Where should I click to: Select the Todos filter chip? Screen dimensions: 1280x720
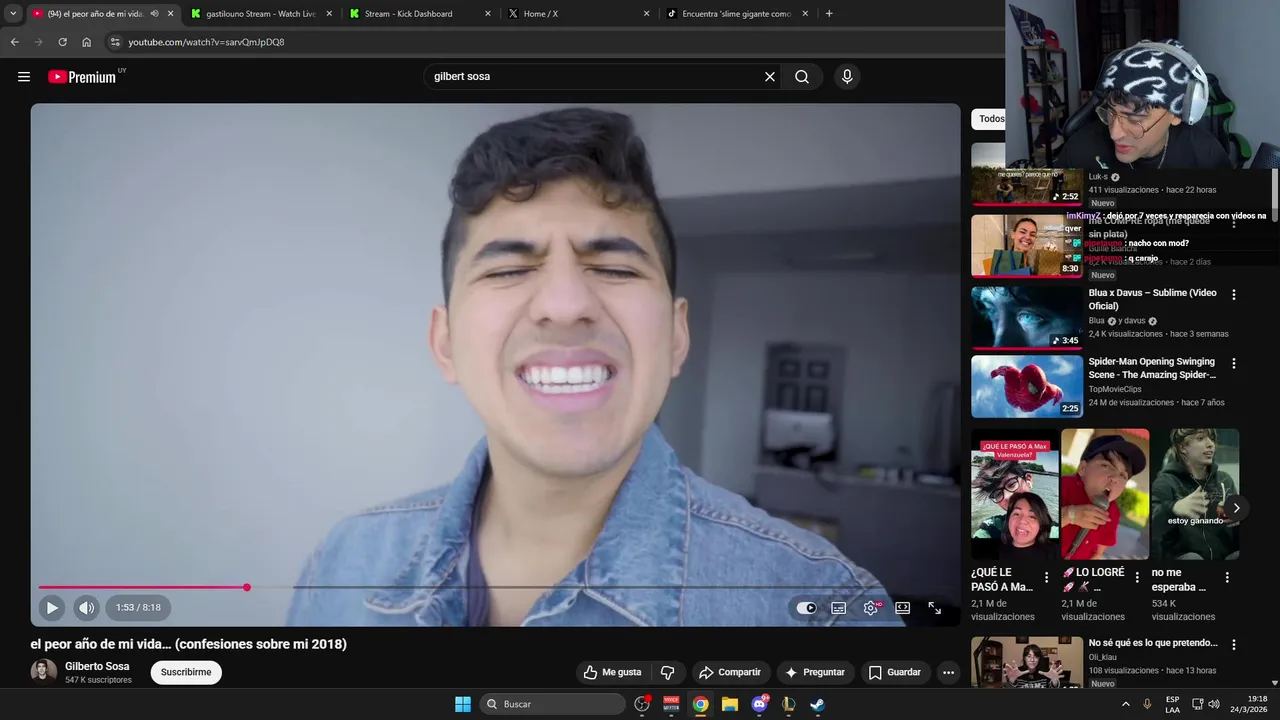(x=988, y=118)
